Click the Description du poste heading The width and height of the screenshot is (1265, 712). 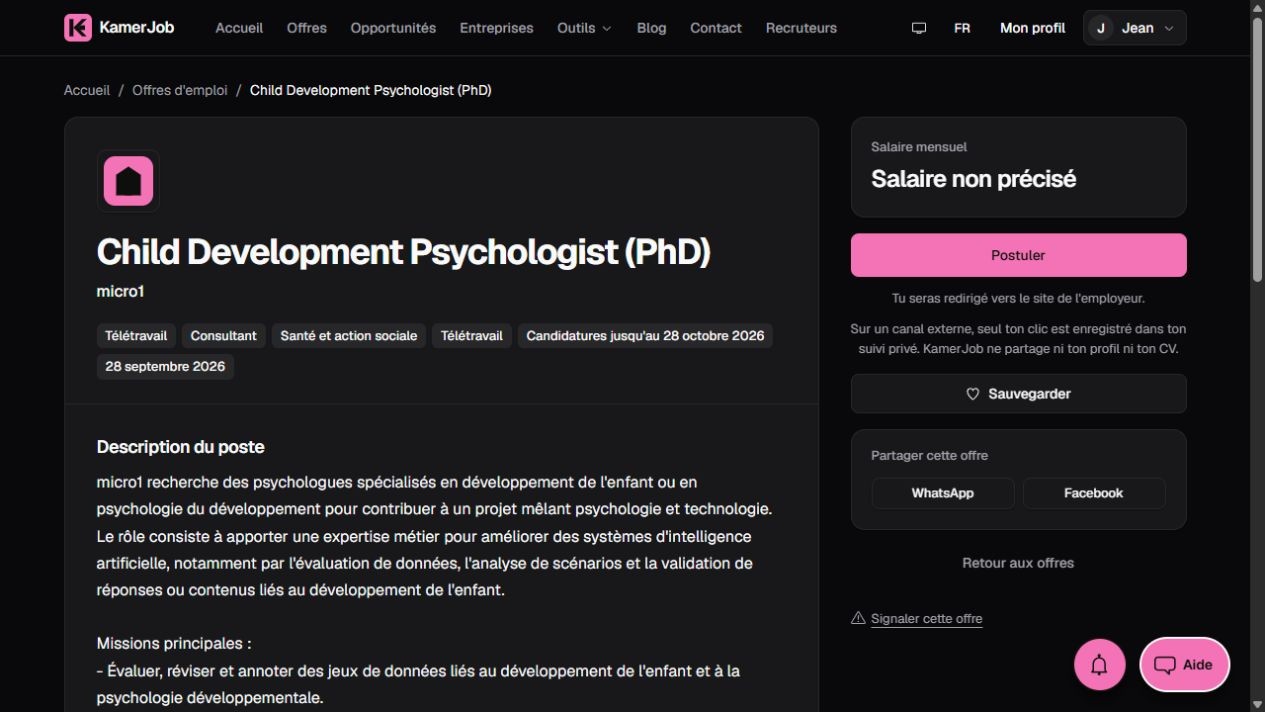click(180, 447)
